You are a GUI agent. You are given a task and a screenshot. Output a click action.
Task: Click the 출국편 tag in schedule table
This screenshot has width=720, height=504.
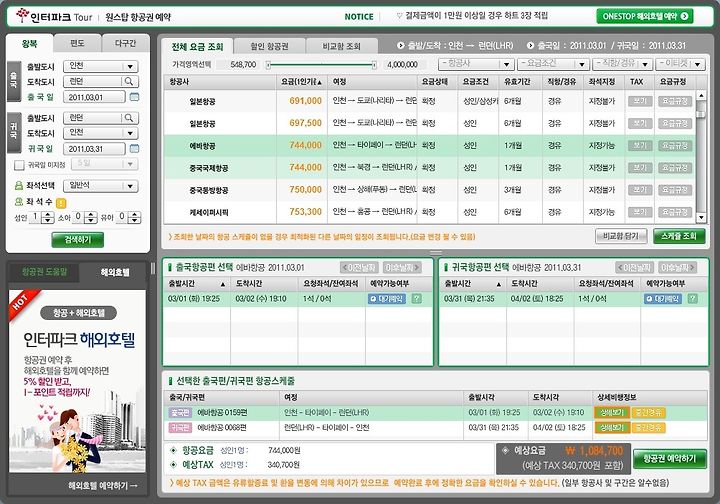click(180, 413)
